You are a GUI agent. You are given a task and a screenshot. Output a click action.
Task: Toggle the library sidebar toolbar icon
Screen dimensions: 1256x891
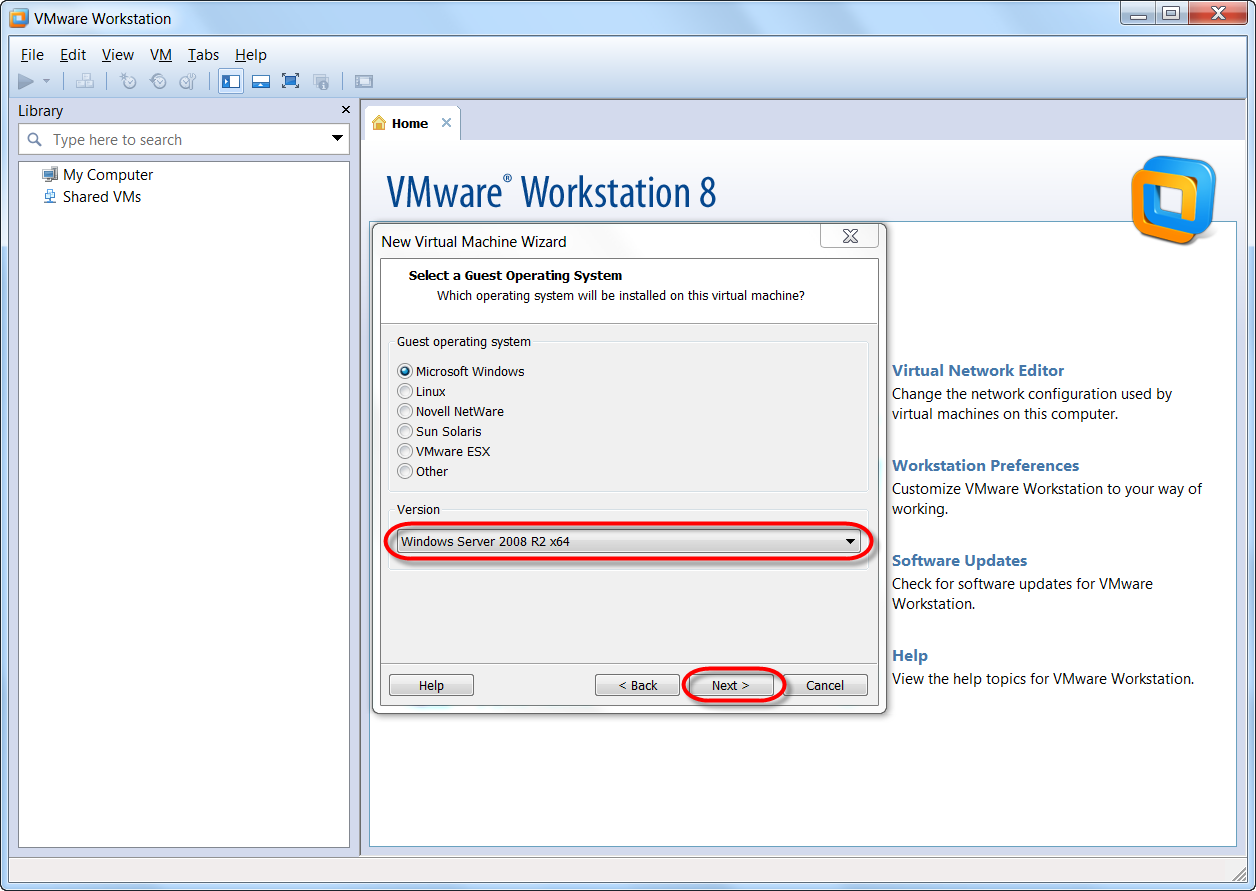[231, 82]
